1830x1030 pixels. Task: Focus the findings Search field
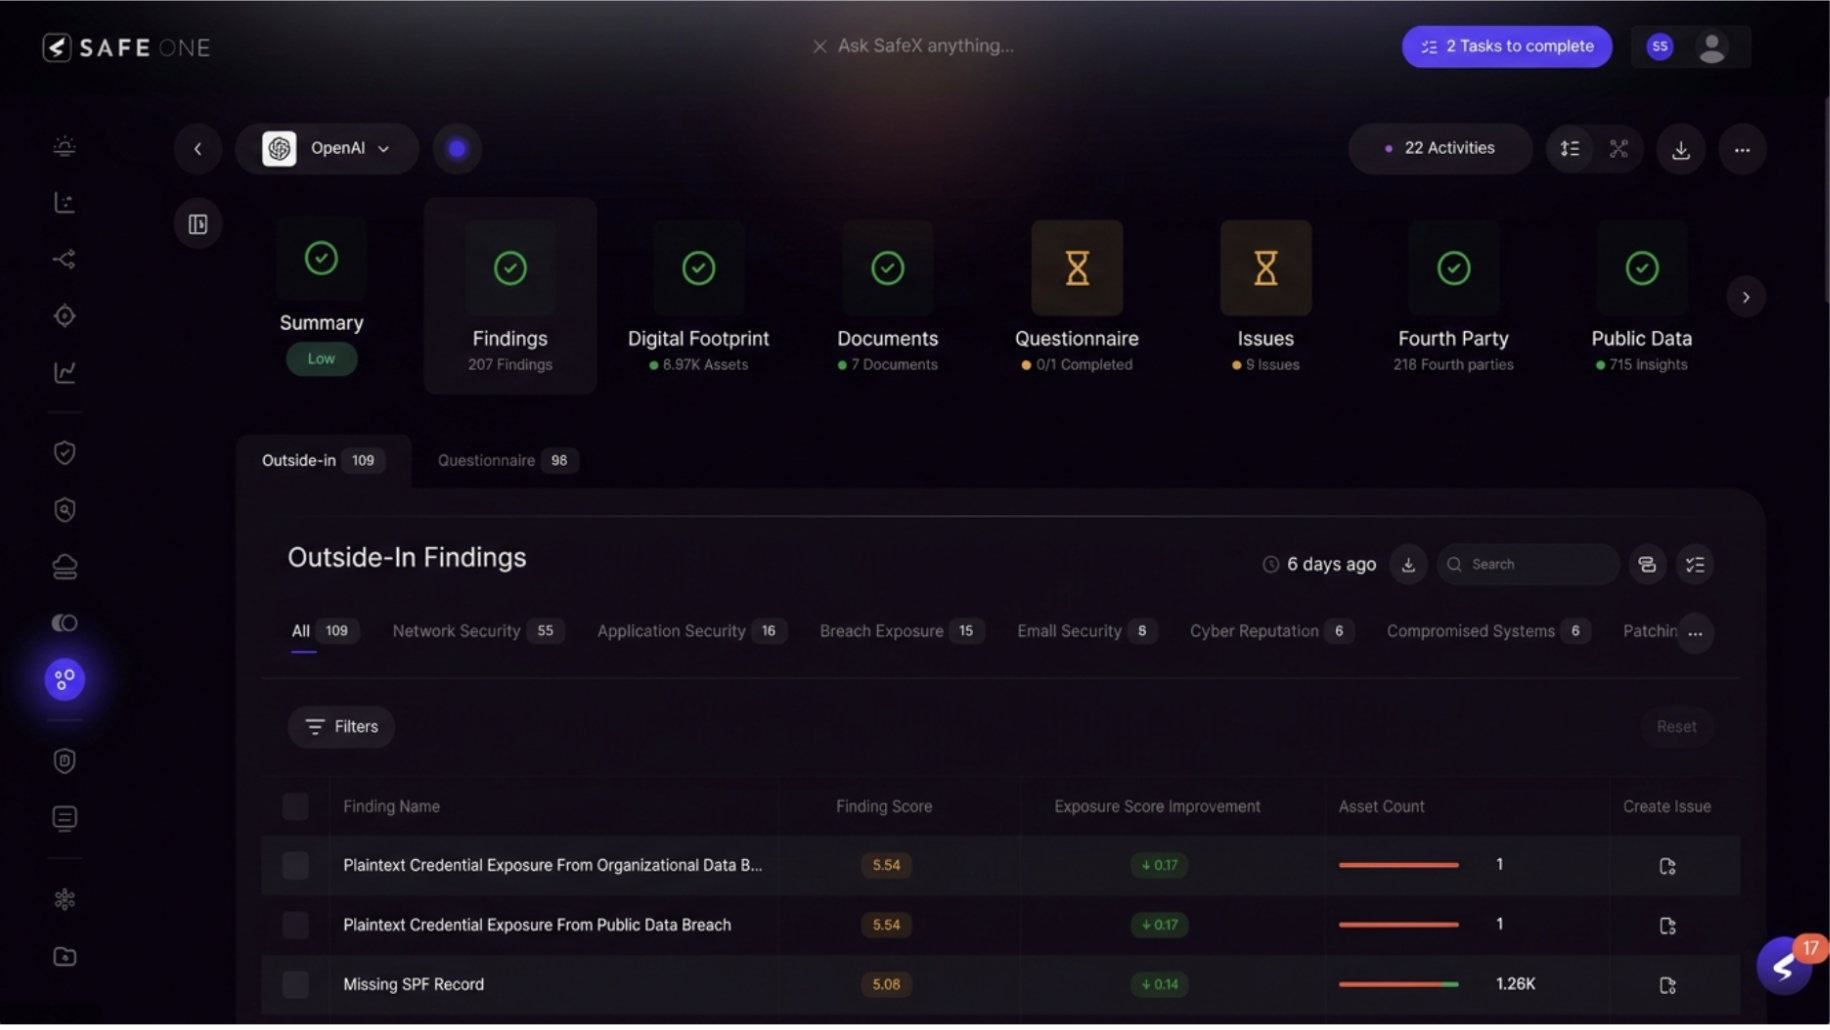pyautogui.click(x=1528, y=565)
